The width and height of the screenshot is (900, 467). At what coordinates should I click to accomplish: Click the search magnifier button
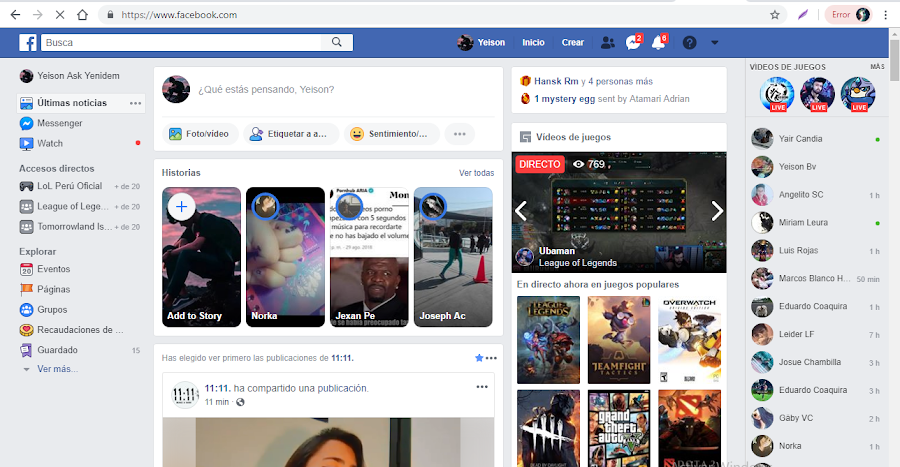pos(337,42)
